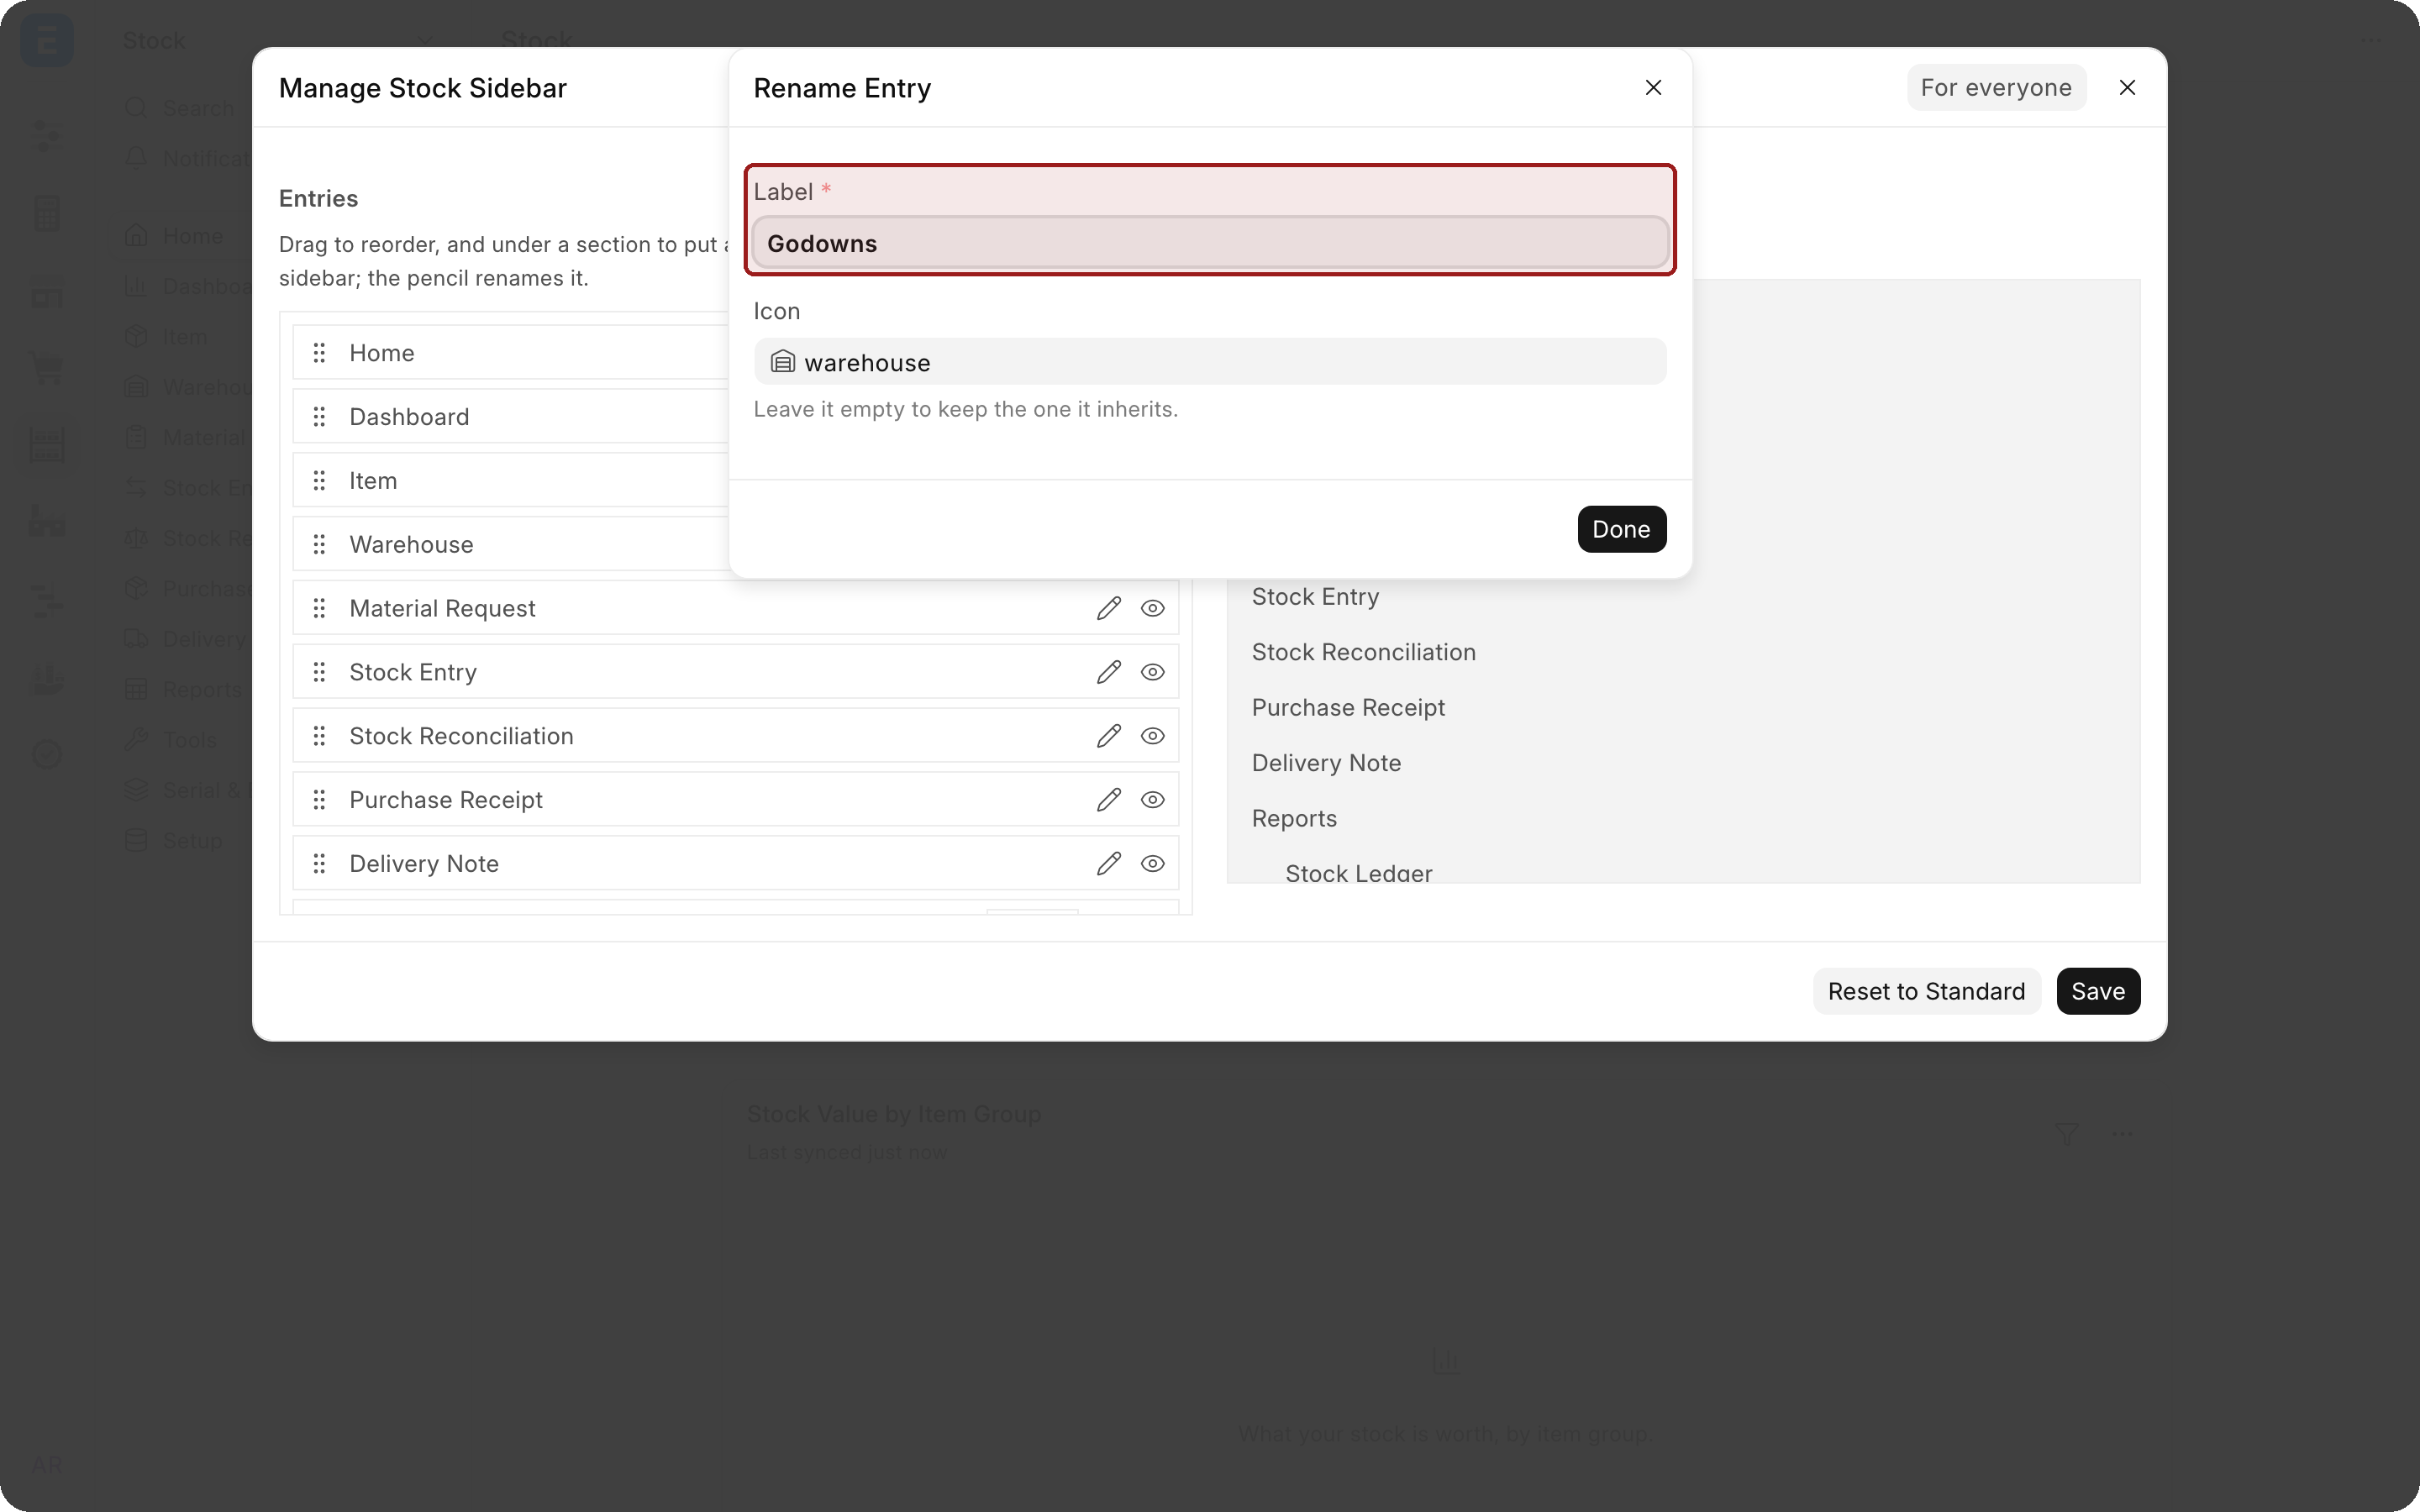Viewport: 2420px width, 1512px height.
Task: Click the Reports section in the preview
Action: (x=1294, y=819)
